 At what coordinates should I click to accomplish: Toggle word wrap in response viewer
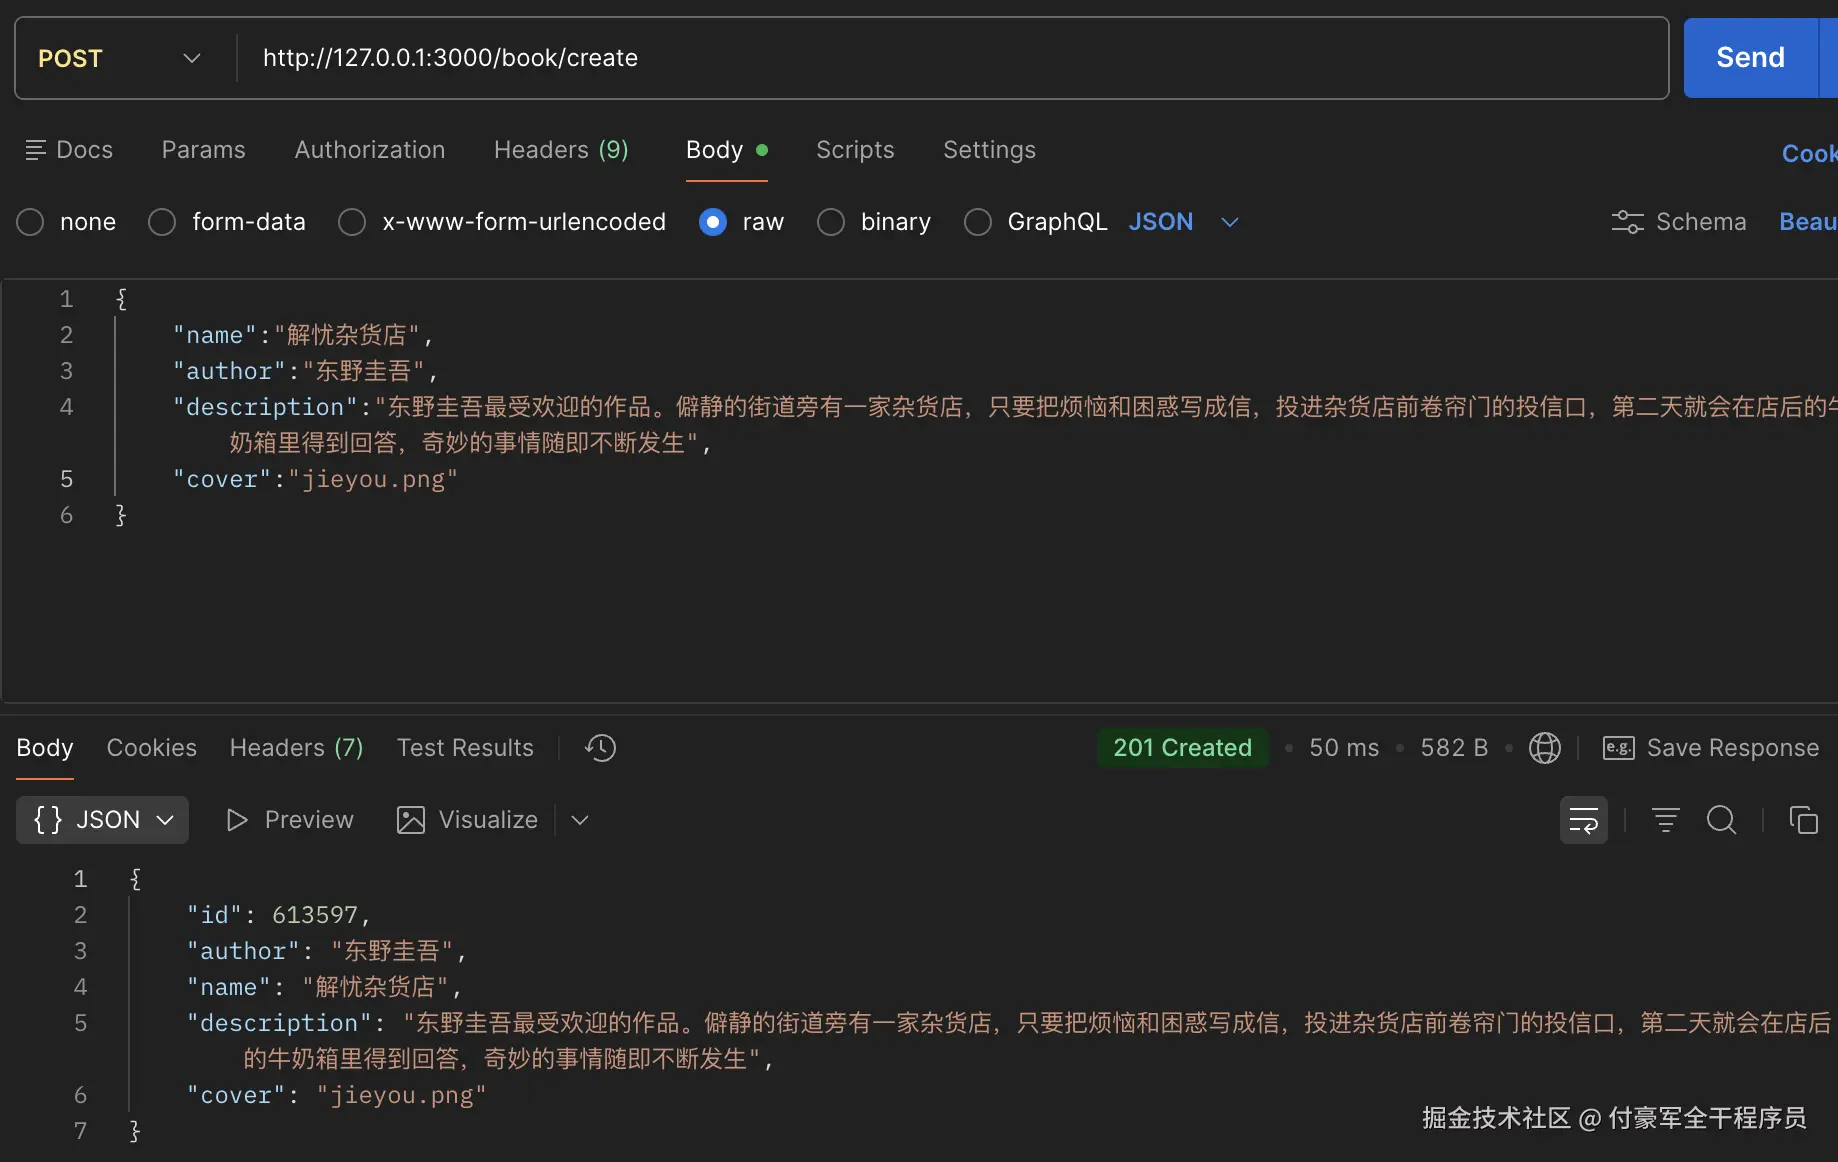pos(1584,820)
